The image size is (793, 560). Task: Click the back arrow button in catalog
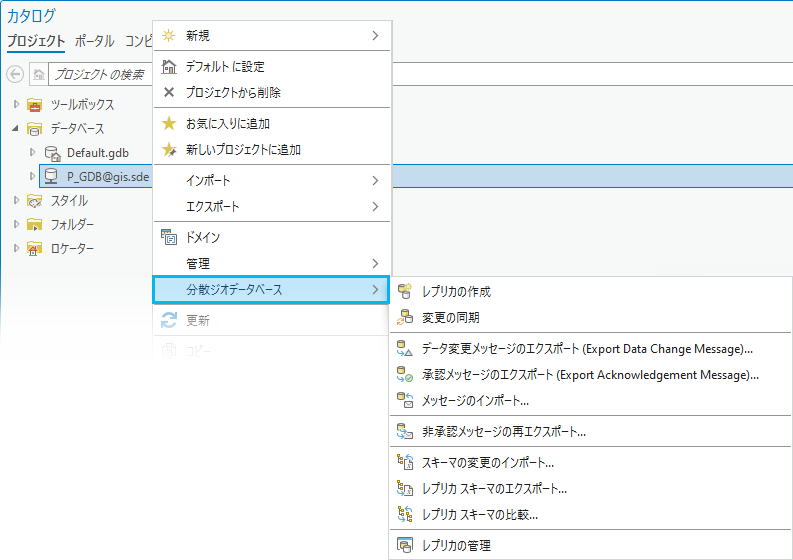tap(15, 74)
